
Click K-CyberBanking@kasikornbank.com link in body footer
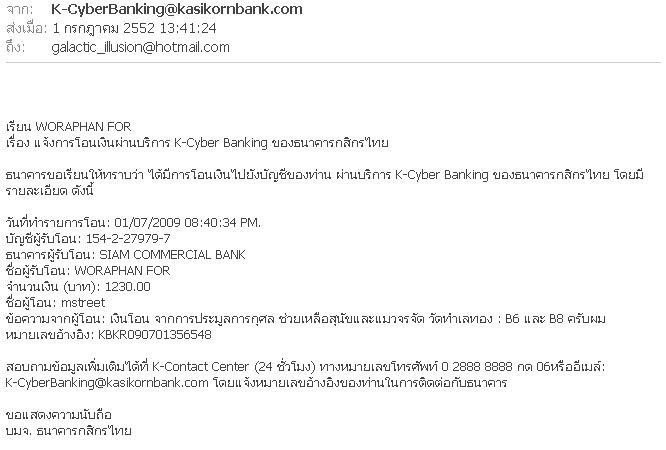[x=107, y=383]
